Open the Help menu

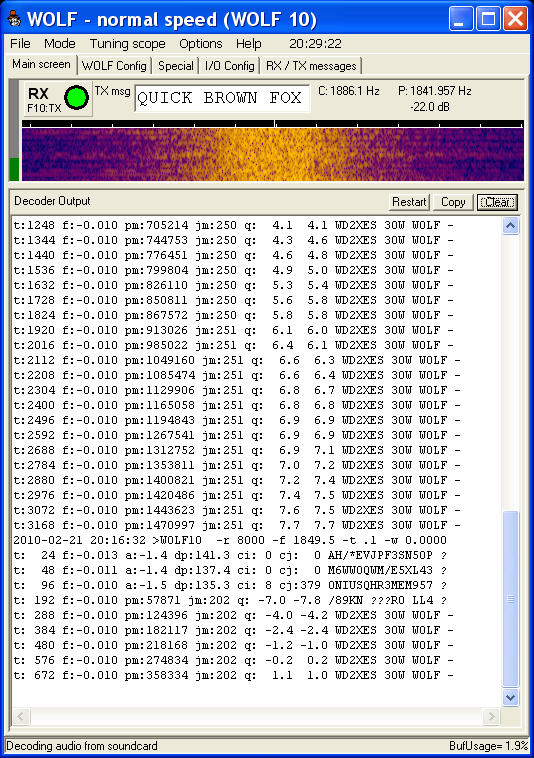pos(248,44)
